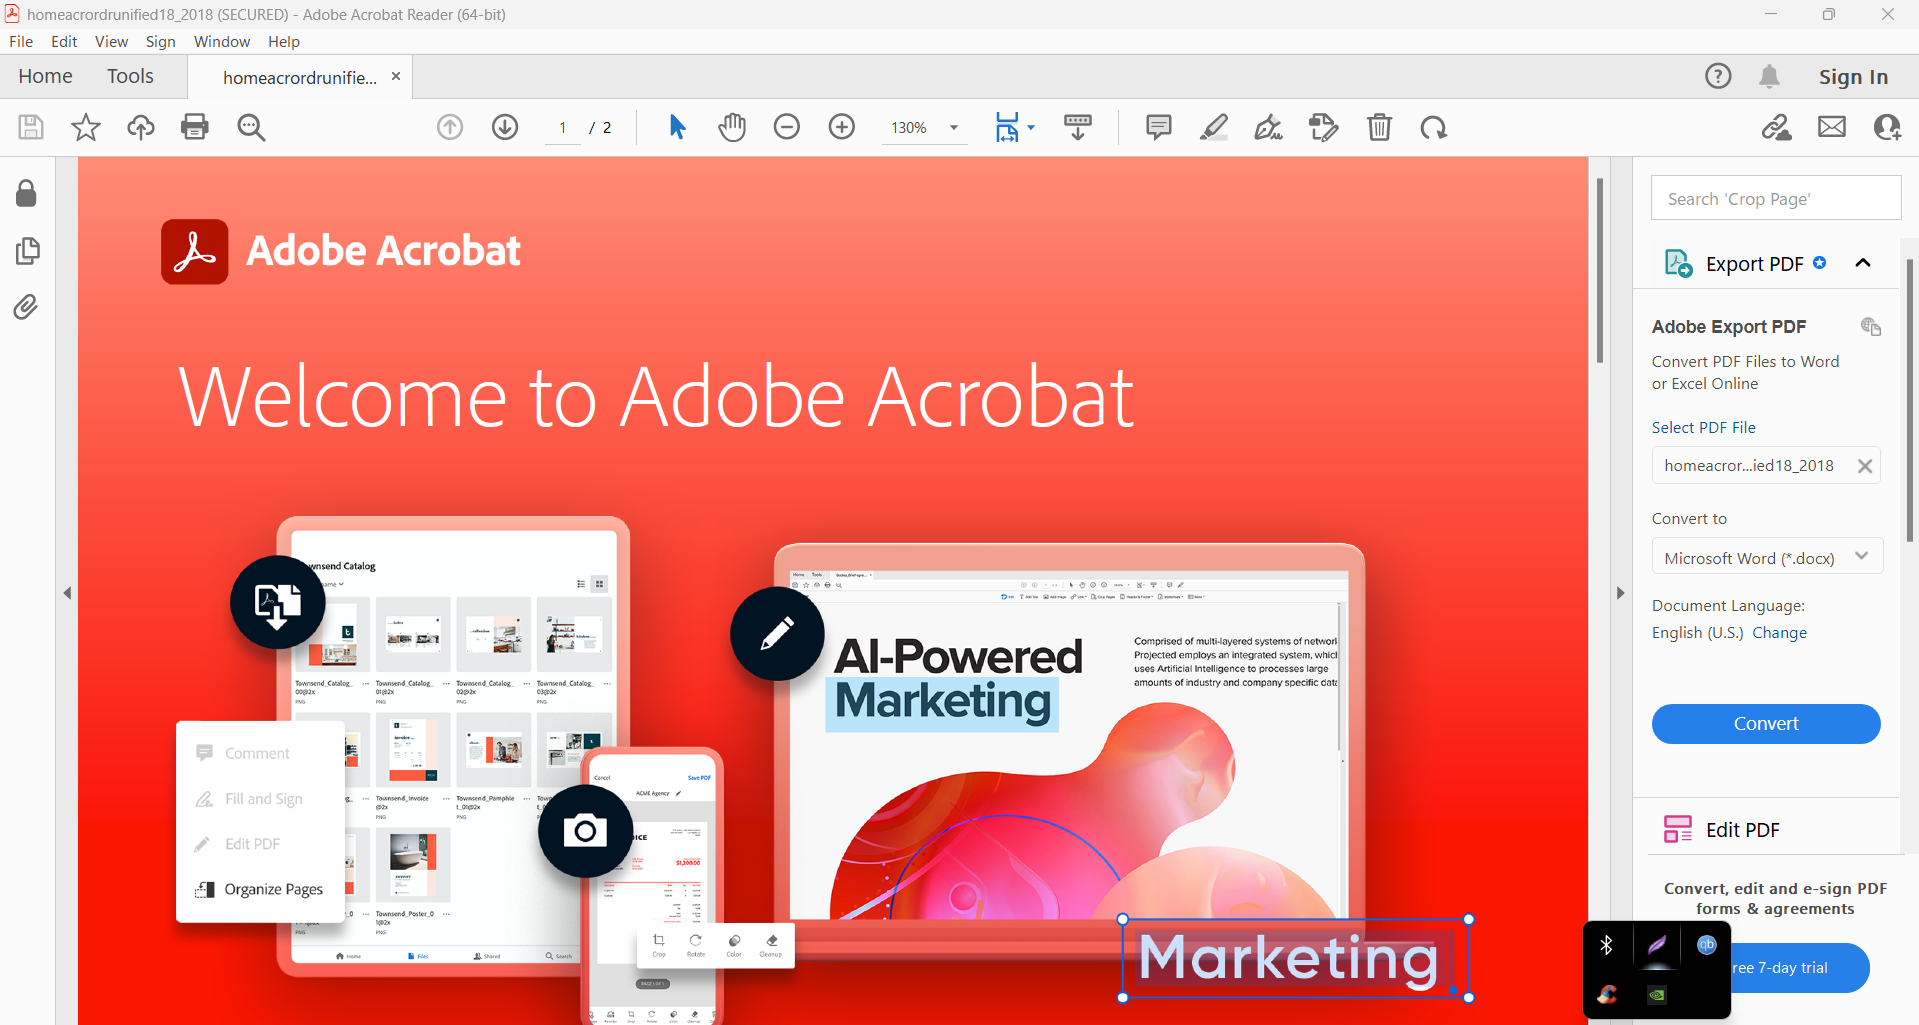Go to next page arrow
This screenshot has width=1919, height=1025.
point(505,127)
